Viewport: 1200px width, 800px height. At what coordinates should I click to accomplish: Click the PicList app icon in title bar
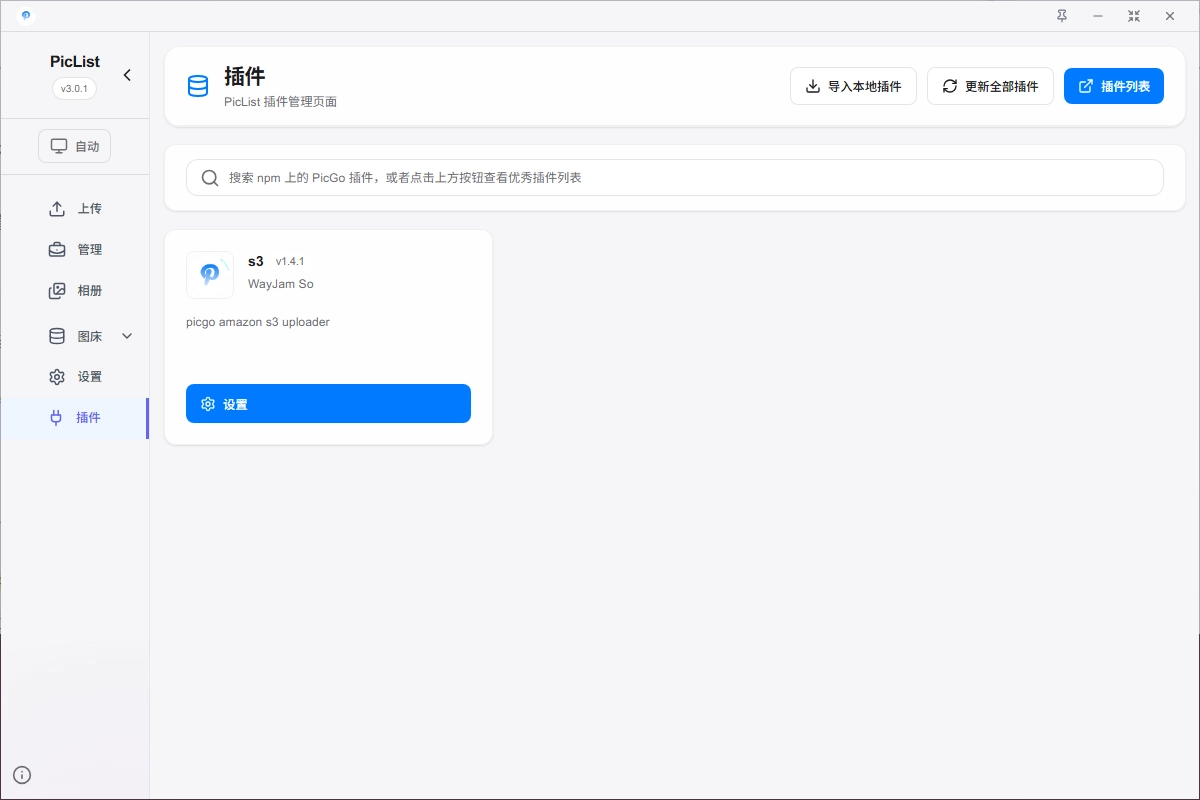tap(25, 16)
